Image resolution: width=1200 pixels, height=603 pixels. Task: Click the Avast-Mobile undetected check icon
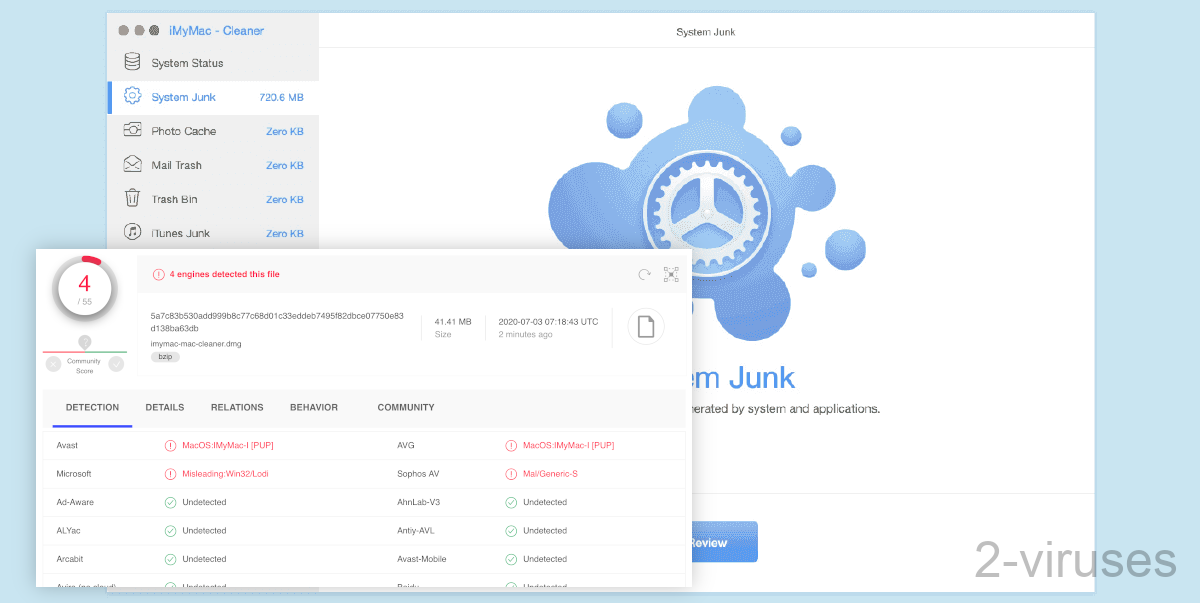tap(512, 559)
